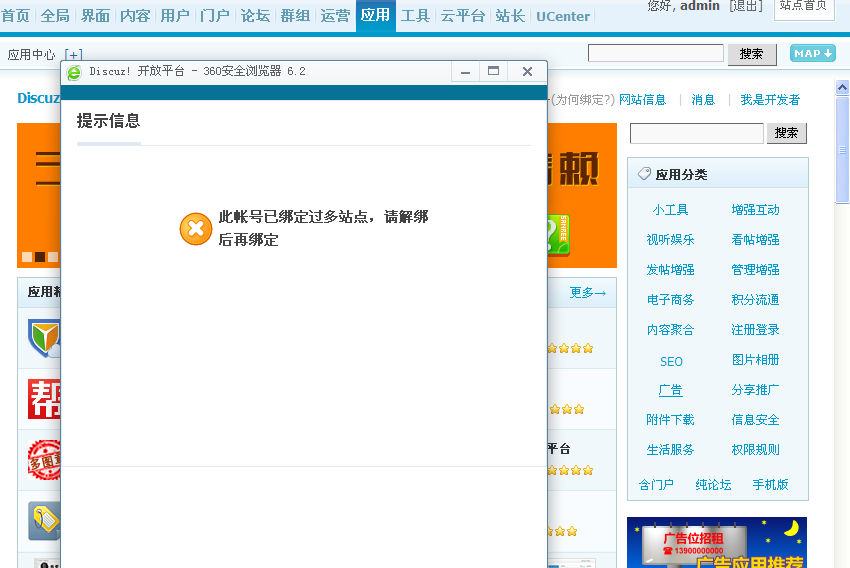Filter by 手机版 type
The height and width of the screenshot is (568, 850).
[770, 485]
